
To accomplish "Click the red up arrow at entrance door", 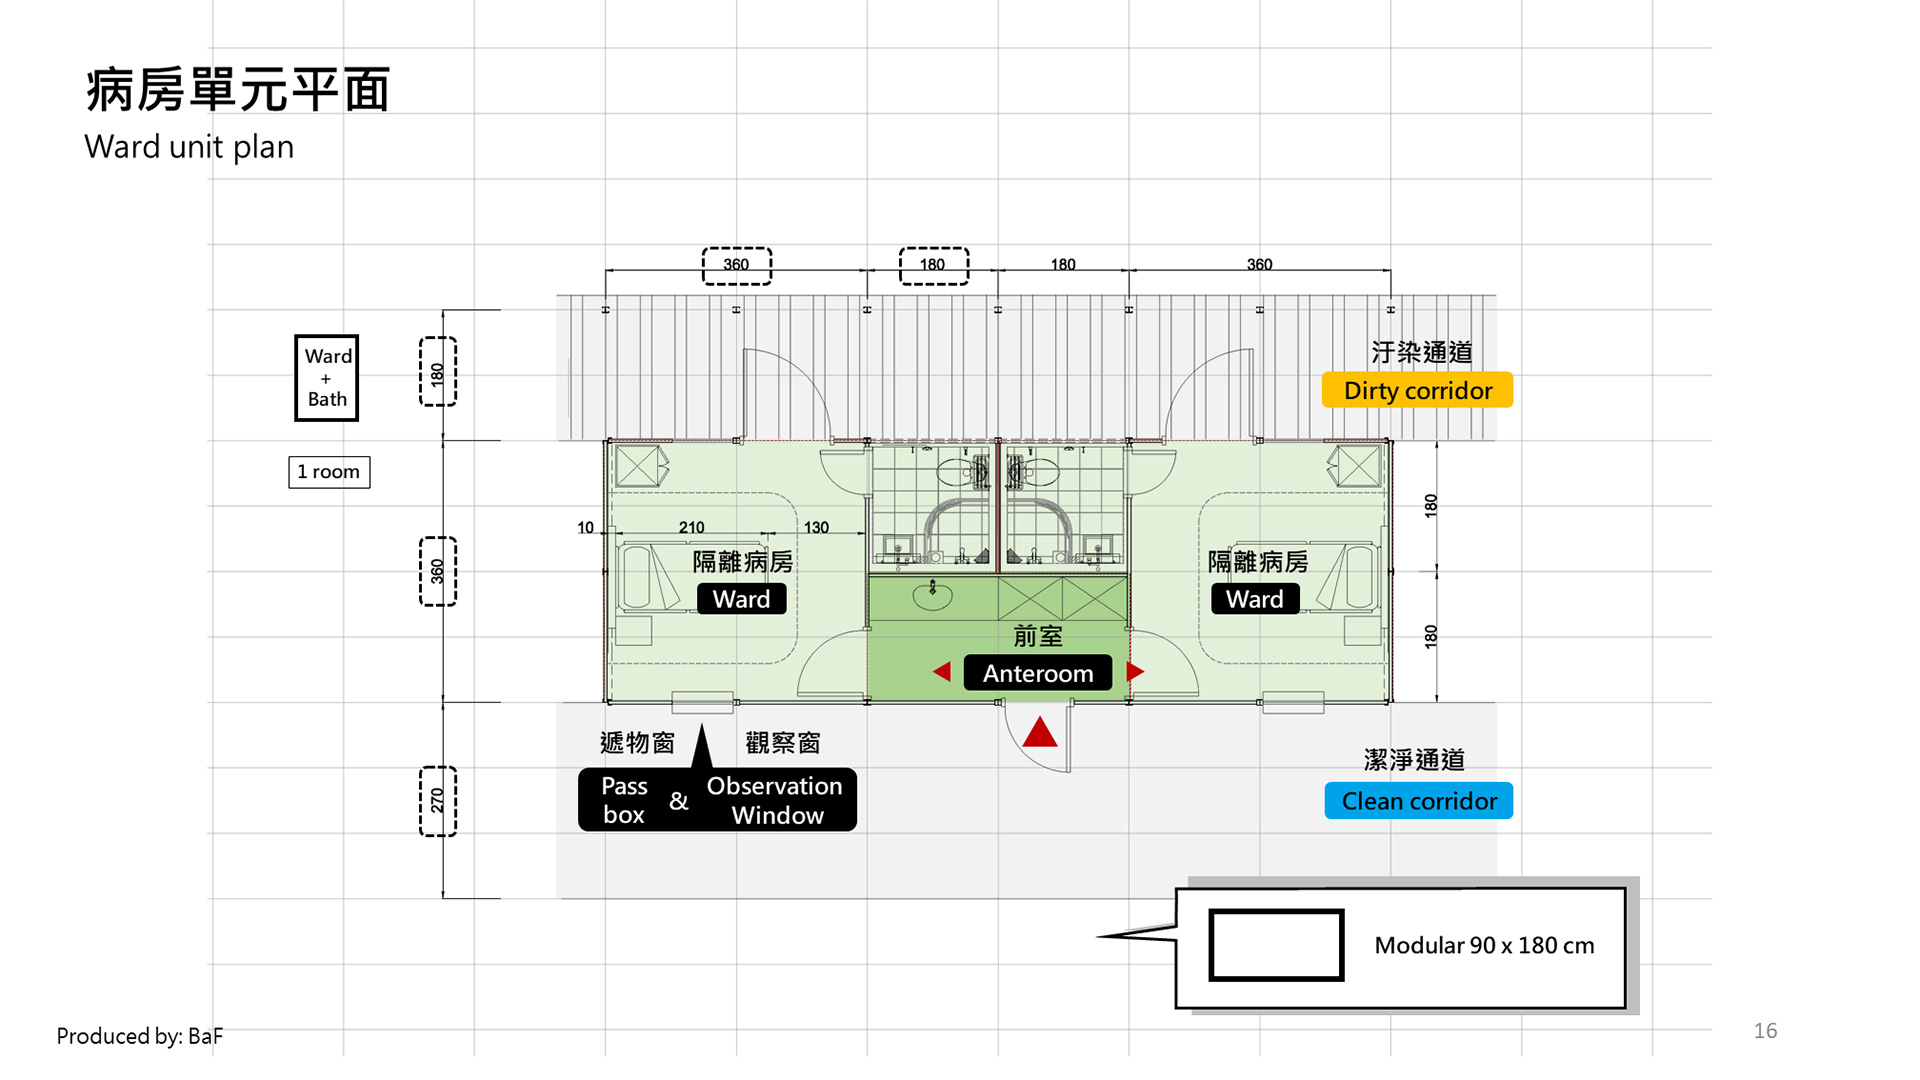I will point(1040,733).
